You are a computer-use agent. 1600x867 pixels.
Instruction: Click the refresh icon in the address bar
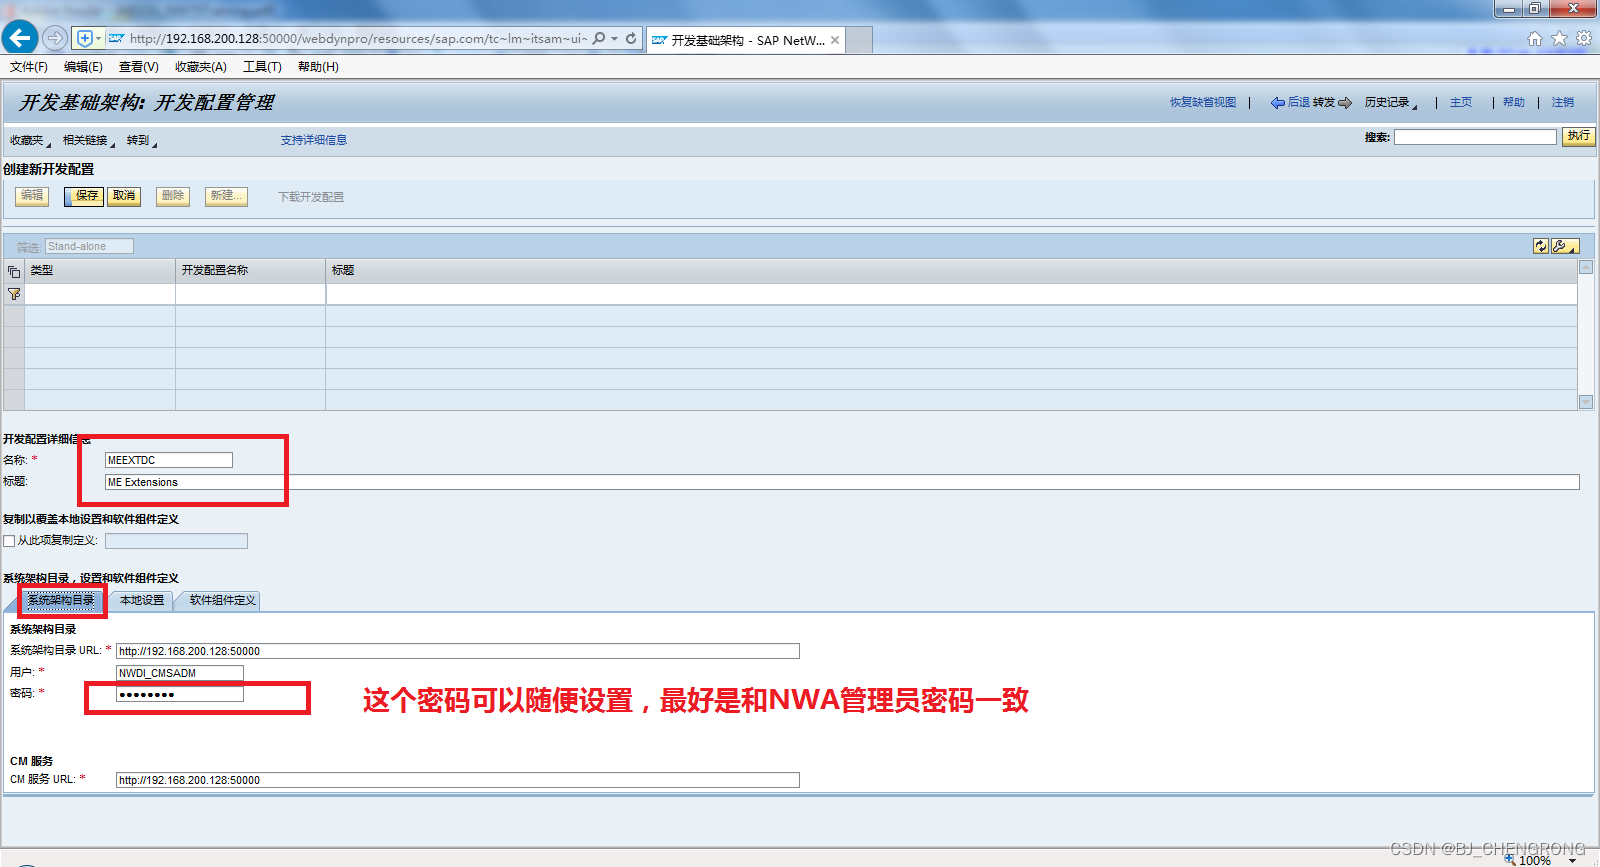click(x=631, y=38)
